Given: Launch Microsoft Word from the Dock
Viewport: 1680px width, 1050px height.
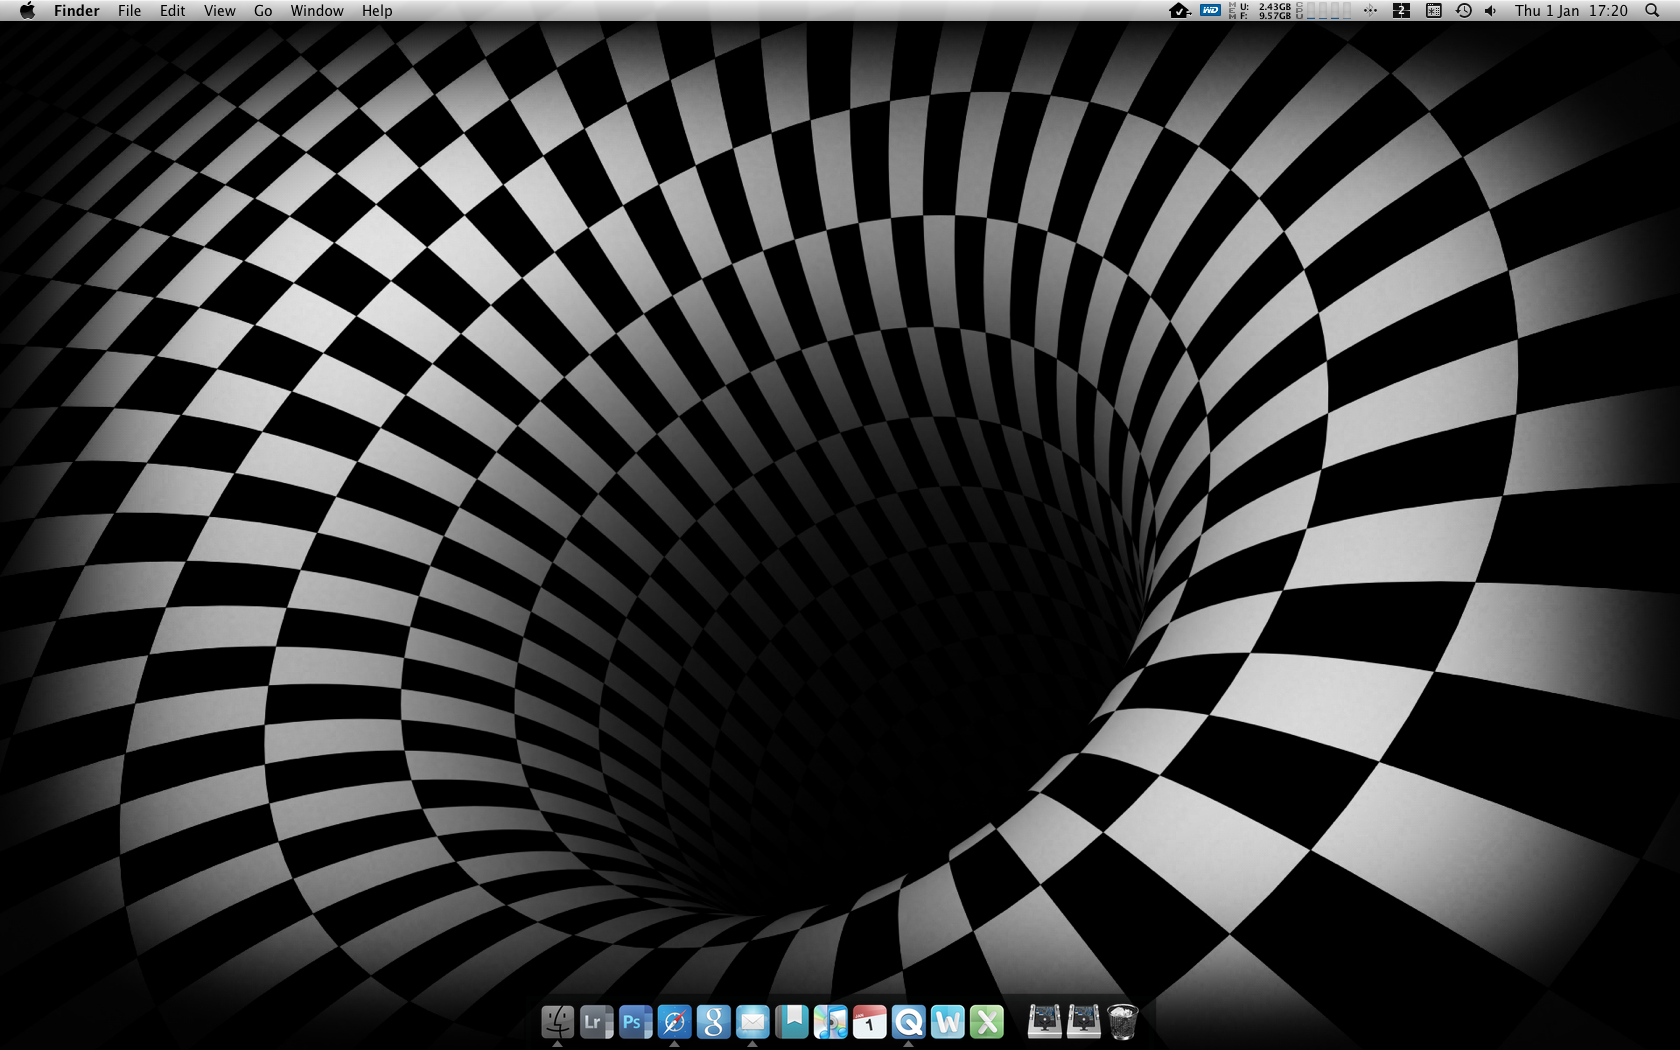Looking at the screenshot, I should 947,1022.
